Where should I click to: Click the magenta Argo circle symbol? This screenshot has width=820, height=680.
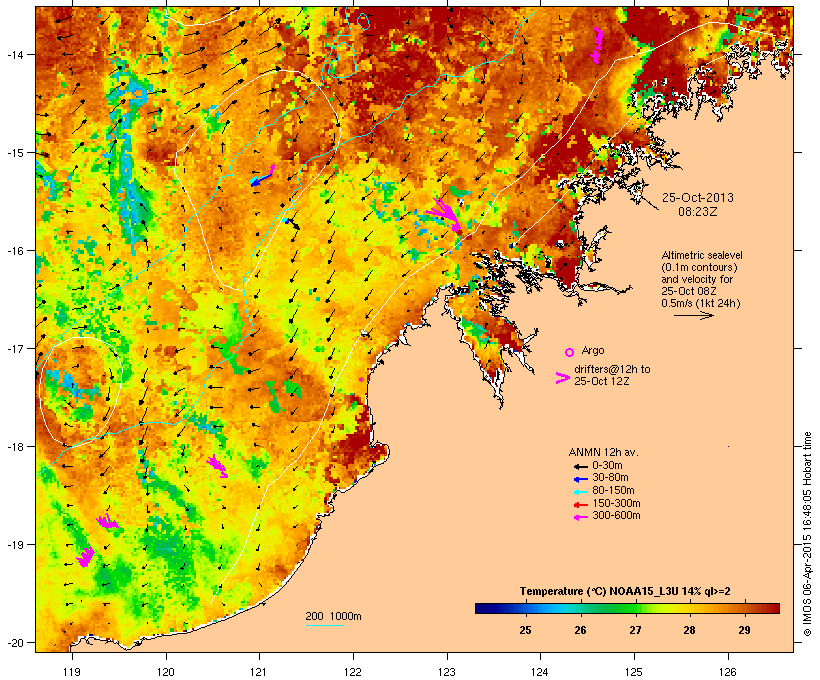[x=570, y=352]
